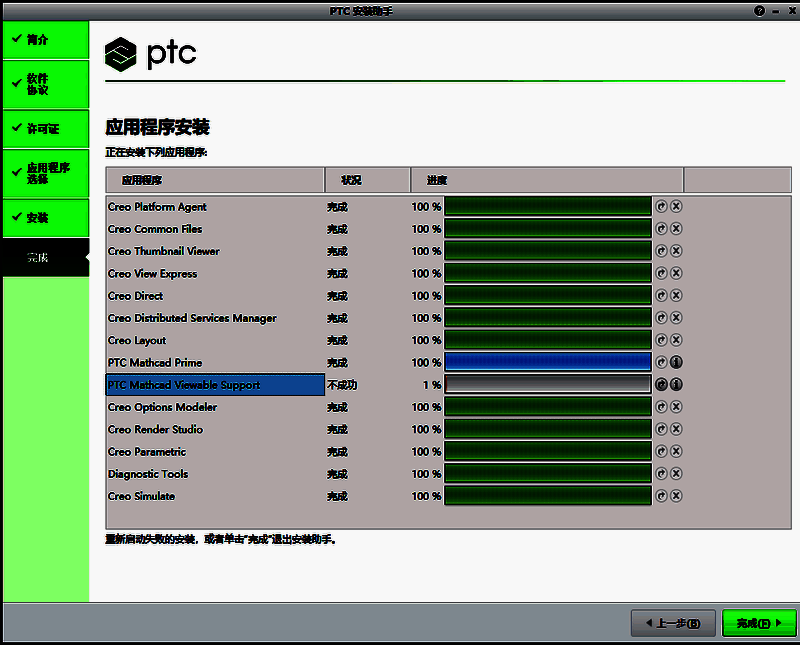The height and width of the screenshot is (645, 800).
Task: Click the 应用程序 column header
Action: (215, 181)
